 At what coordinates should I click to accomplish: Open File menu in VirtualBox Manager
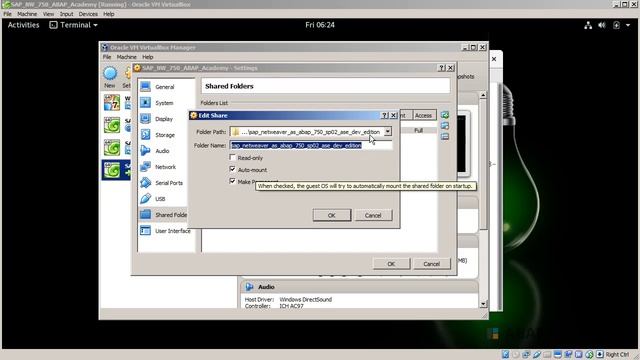[107, 57]
